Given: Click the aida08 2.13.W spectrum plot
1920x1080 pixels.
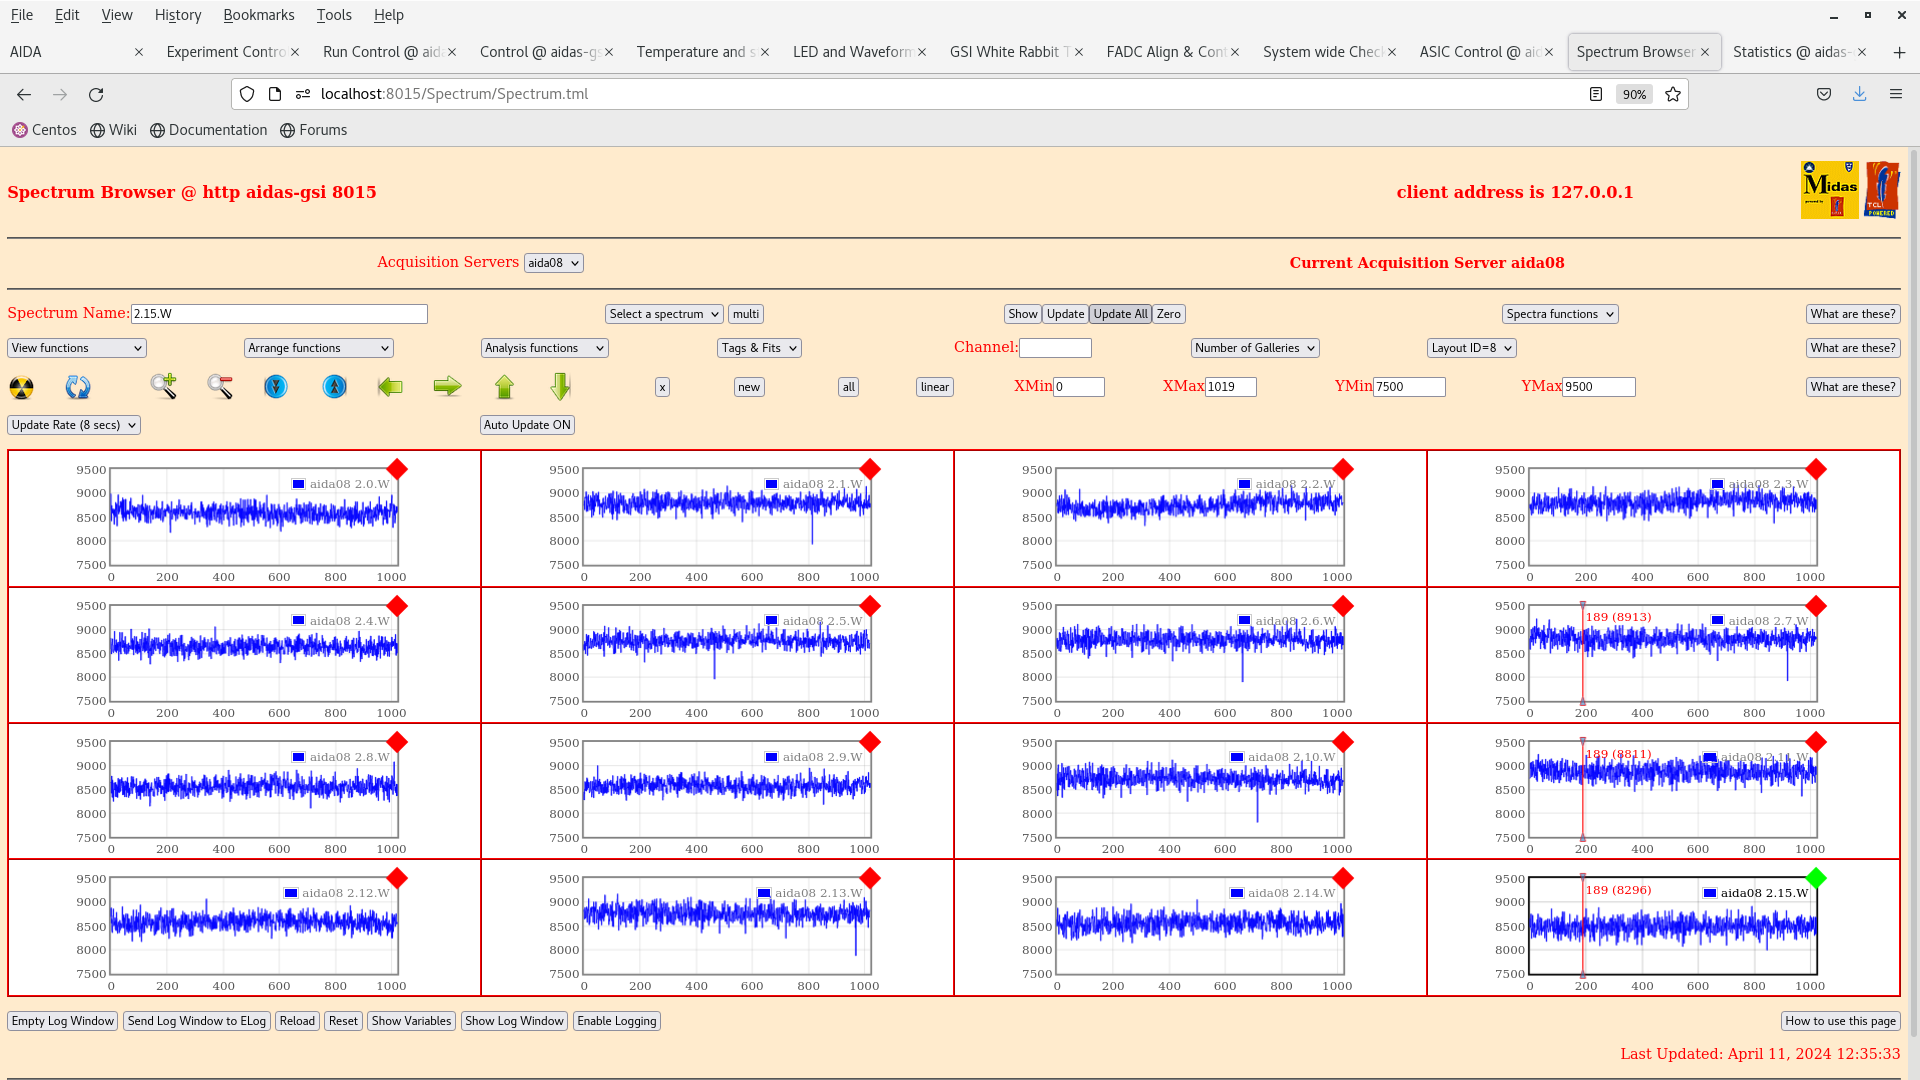Looking at the screenshot, I should coord(727,926).
